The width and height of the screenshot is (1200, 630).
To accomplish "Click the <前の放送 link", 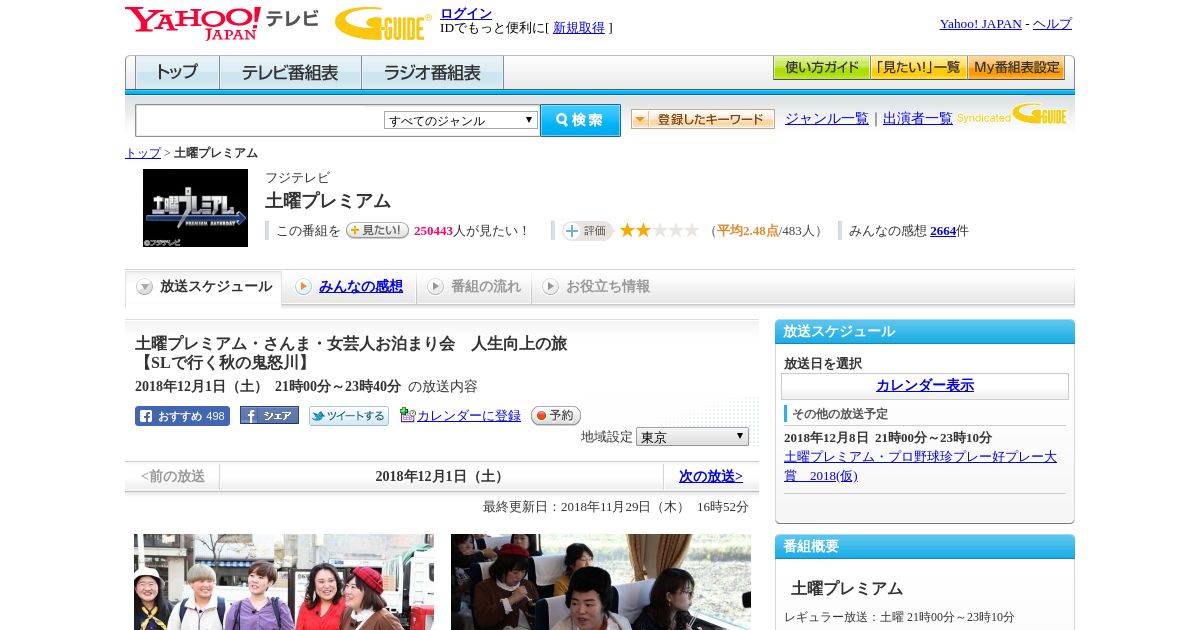I will 173,477.
